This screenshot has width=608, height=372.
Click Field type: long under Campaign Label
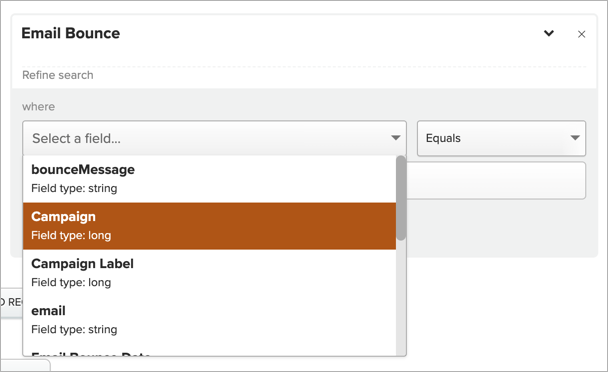click(71, 282)
